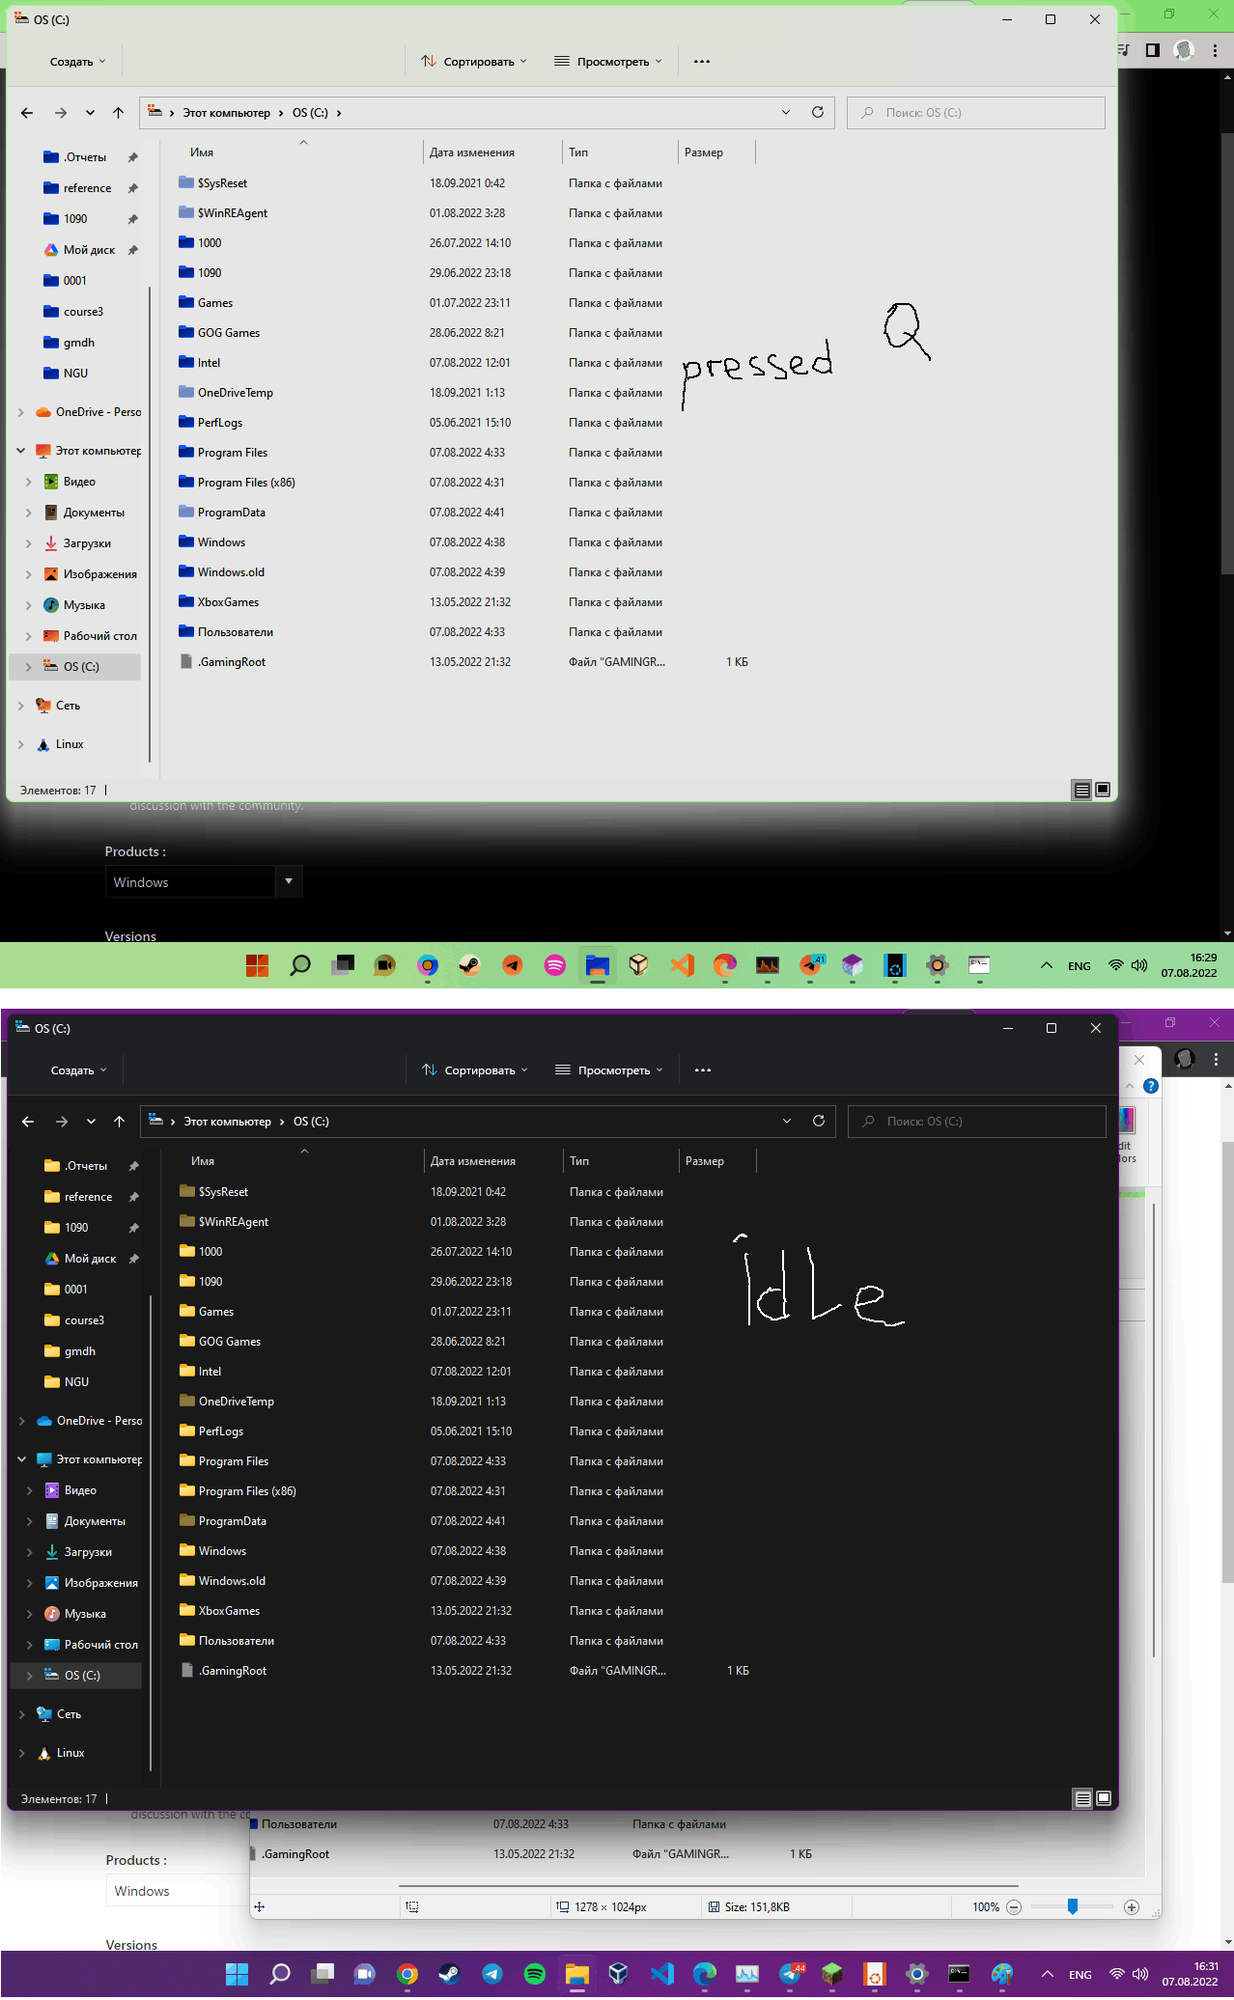1234x2000 pixels.
Task: Sort by Имя column in the light-themed Explorer
Action: pos(202,152)
